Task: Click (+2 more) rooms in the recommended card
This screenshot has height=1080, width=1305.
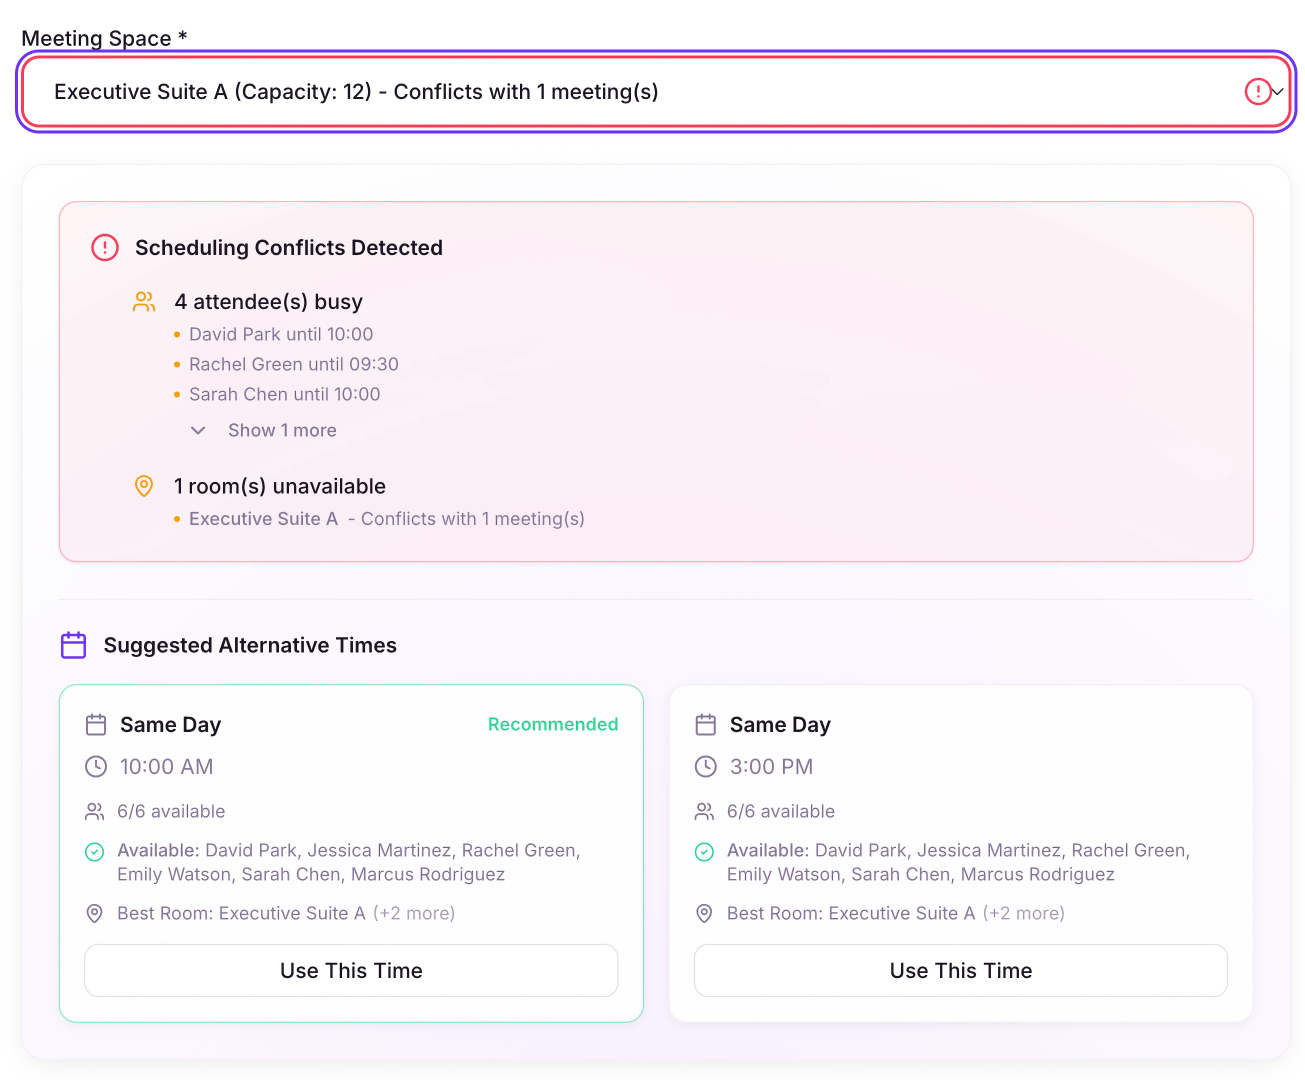Action: [x=414, y=913]
